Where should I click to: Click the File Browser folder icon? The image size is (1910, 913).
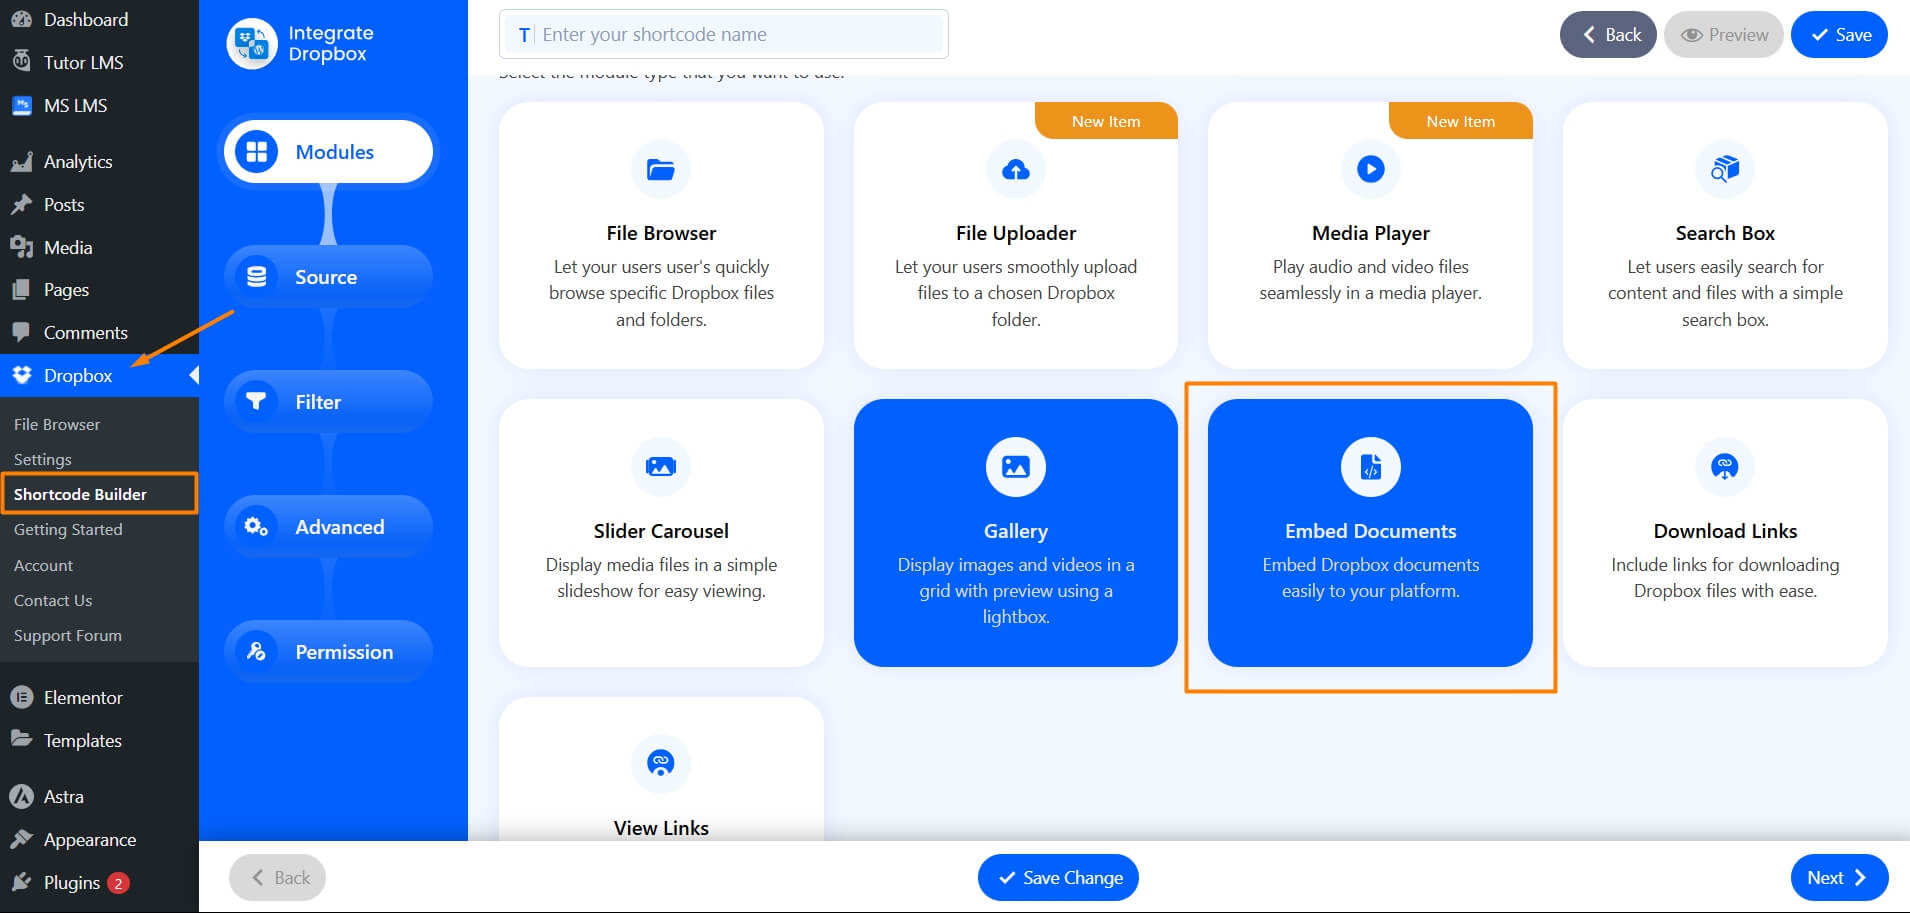[x=661, y=169]
